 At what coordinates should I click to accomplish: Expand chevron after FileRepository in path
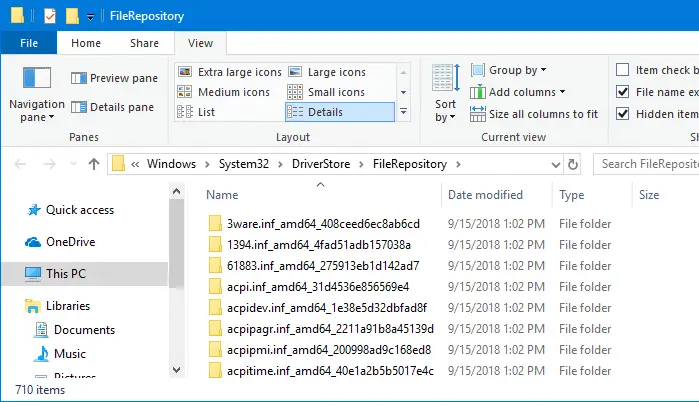point(458,164)
